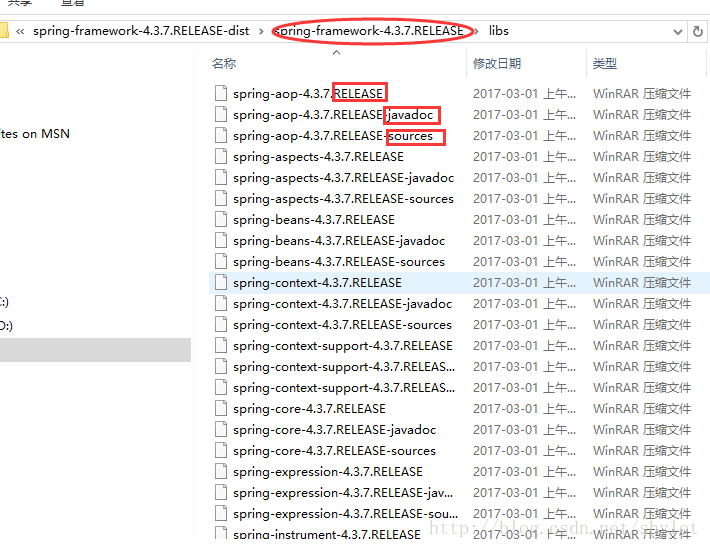Sort files by 修改日期 column header
The height and width of the screenshot is (548, 710).
[497, 63]
